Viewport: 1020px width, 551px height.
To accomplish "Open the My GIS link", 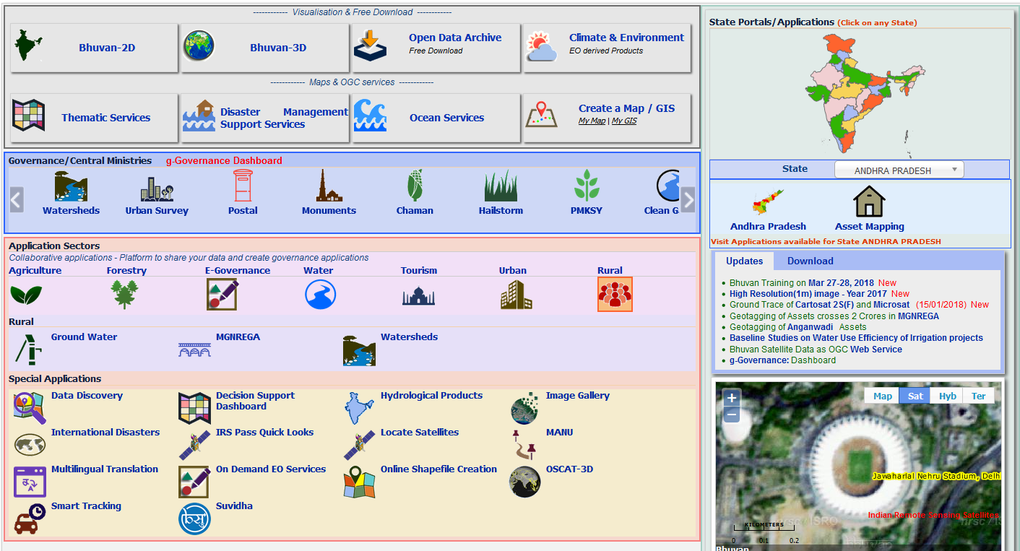I will [624, 121].
